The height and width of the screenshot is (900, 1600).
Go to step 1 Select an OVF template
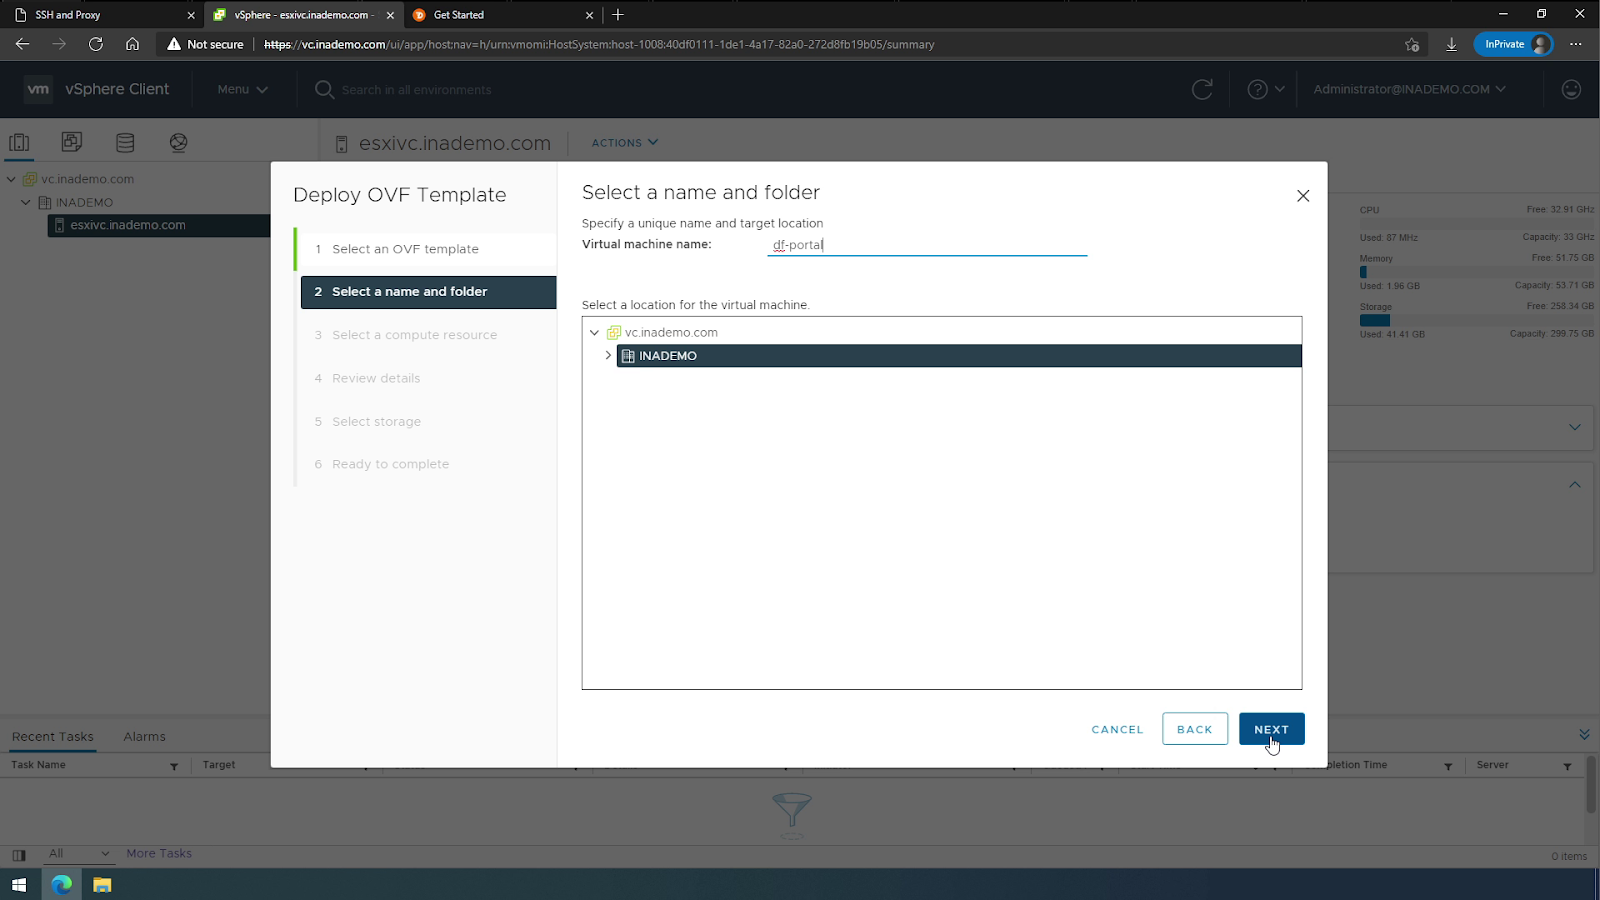point(426,249)
